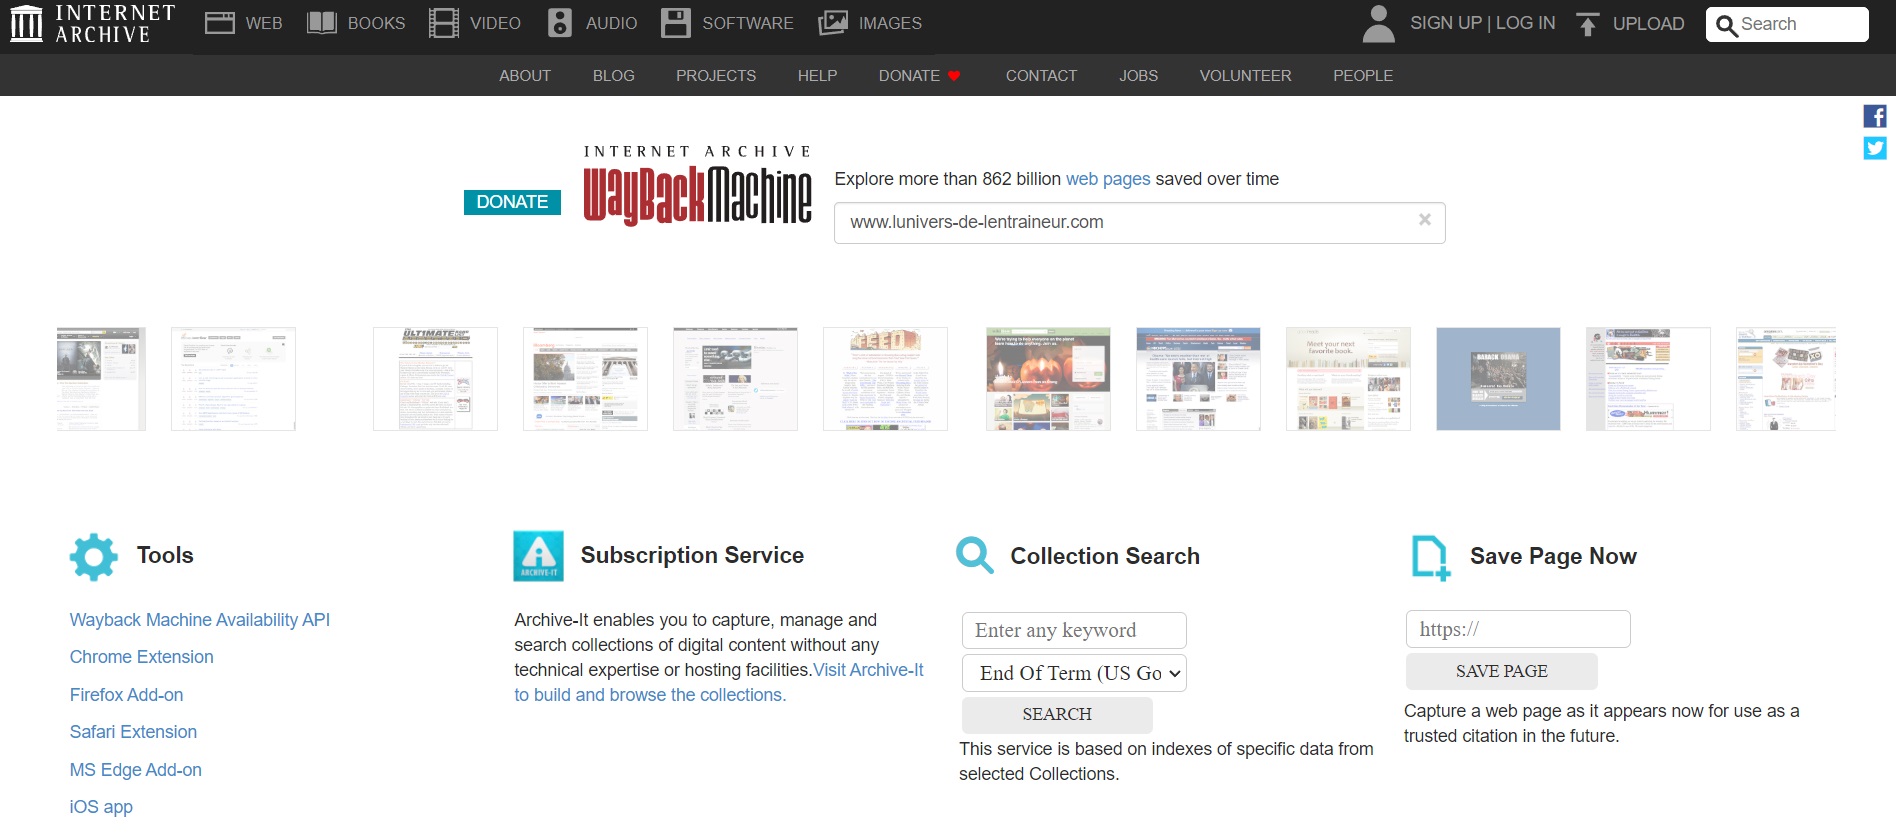
Task: Open Wayback Machine Availability API link
Action: click(x=200, y=620)
